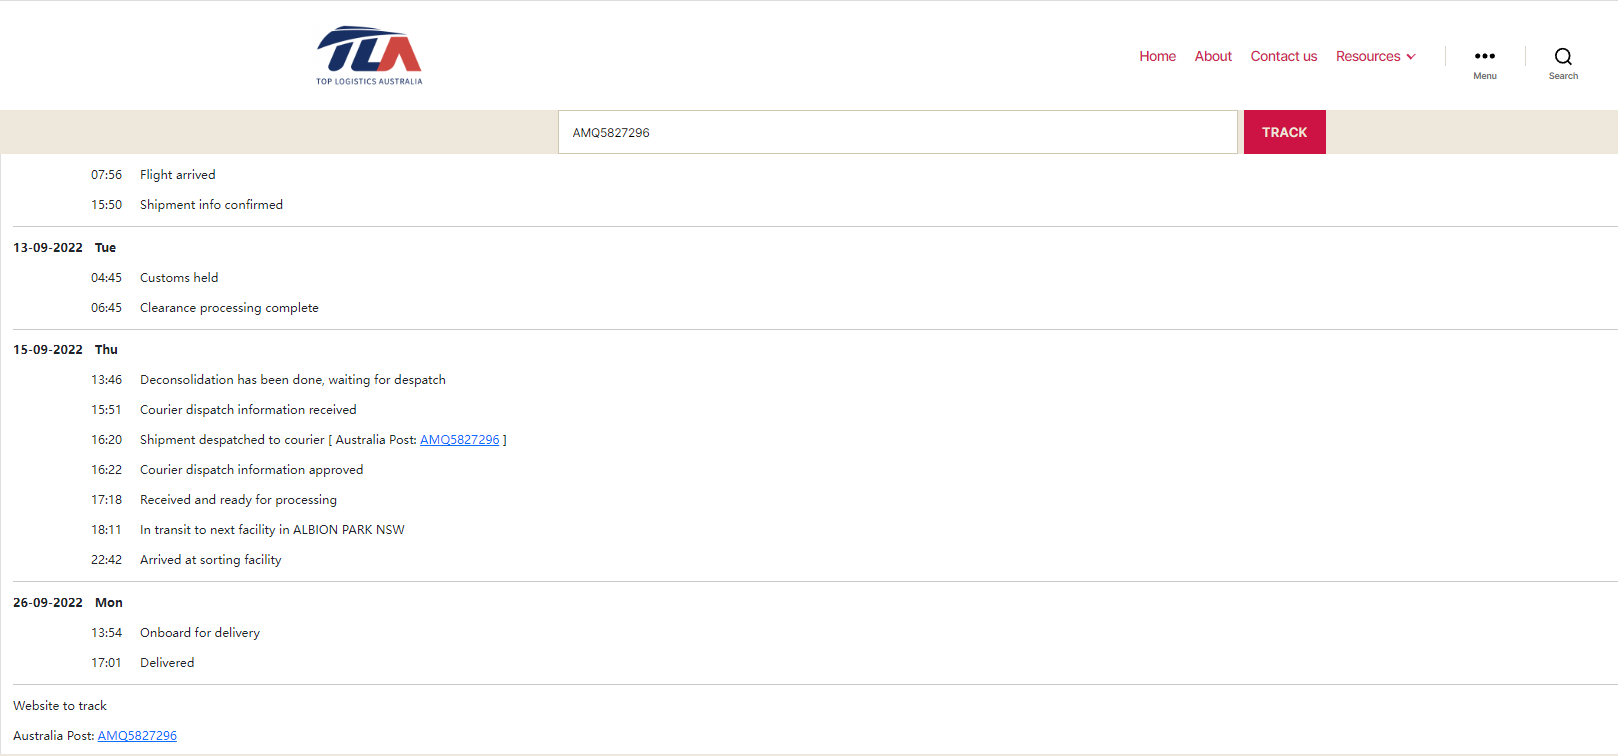Click the Delivered status entry
This screenshot has height=756, width=1618.
(167, 663)
